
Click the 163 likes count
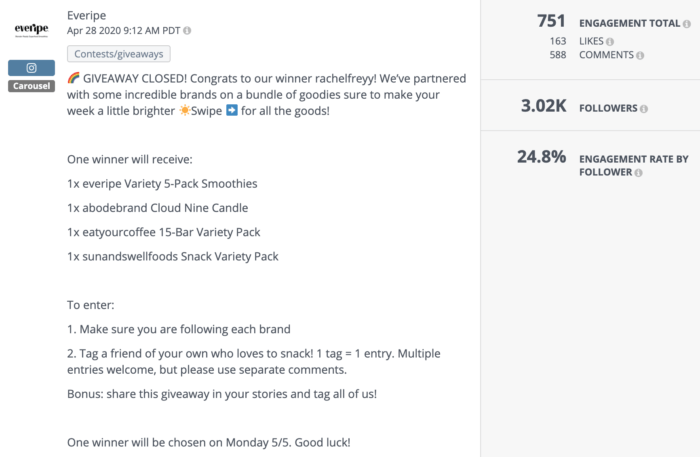(x=558, y=41)
